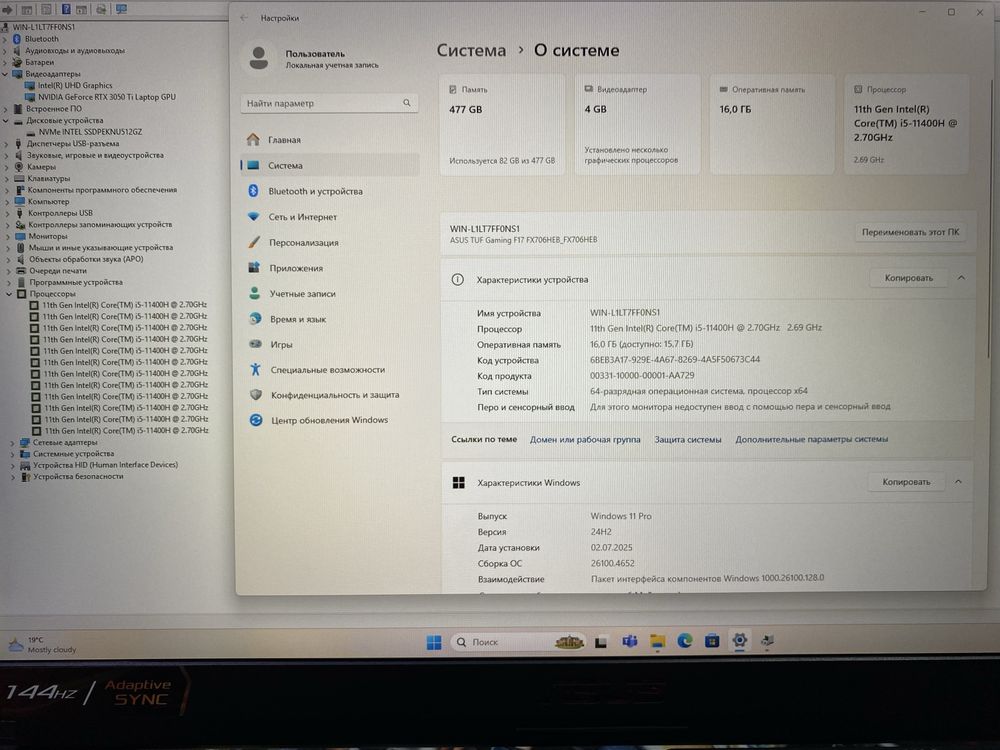Select Intel(R) UHD Graphics in Device Manager
This screenshot has width=1000, height=750.
point(75,85)
